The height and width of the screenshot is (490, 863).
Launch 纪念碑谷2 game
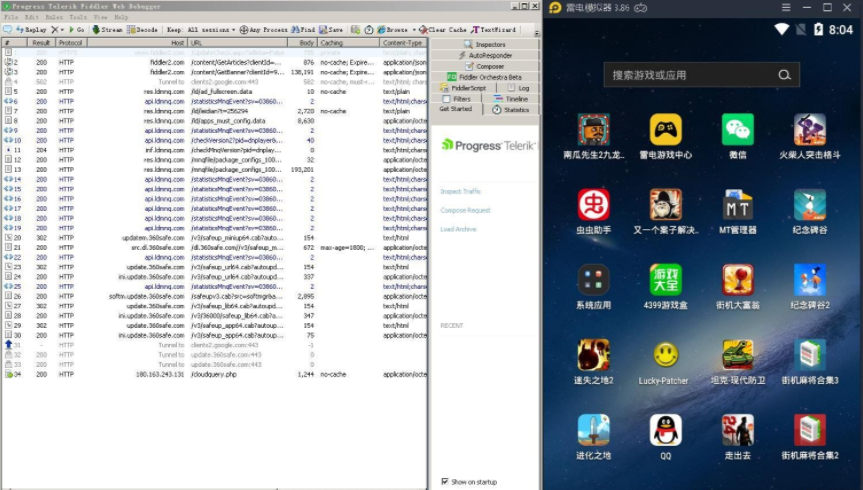pyautogui.click(x=810, y=286)
